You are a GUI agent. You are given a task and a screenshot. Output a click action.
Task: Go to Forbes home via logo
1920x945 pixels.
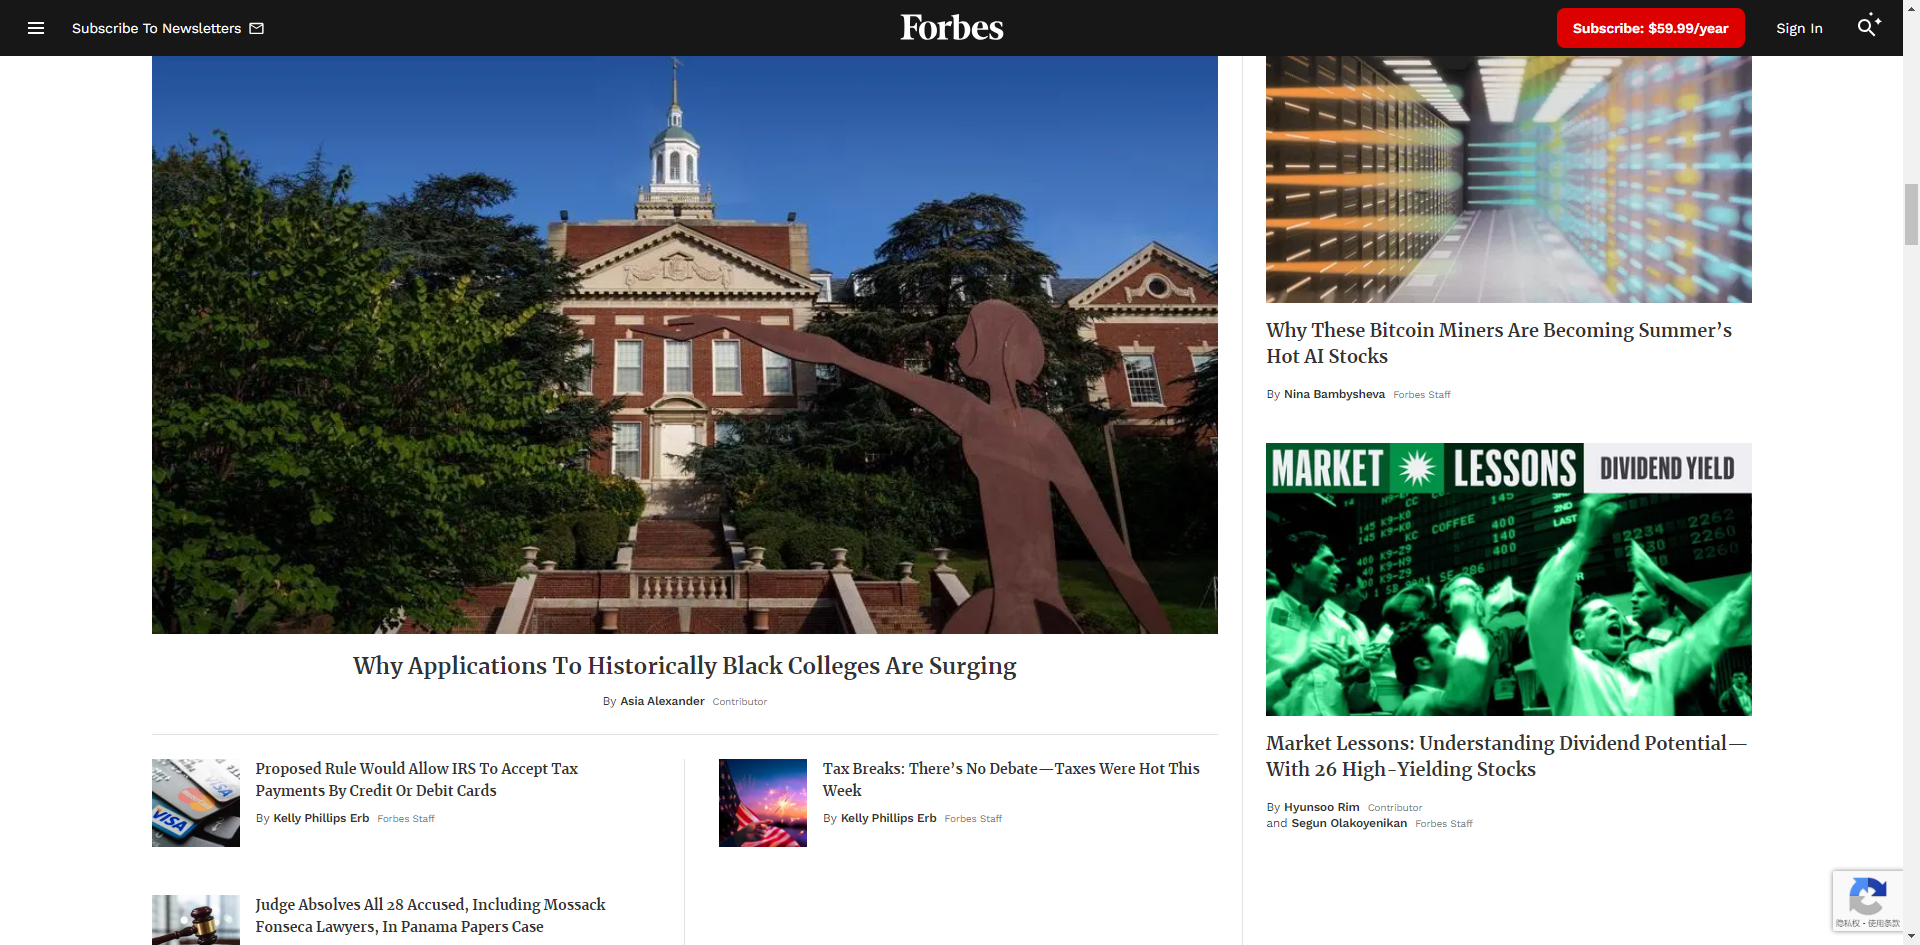pyautogui.click(x=951, y=28)
